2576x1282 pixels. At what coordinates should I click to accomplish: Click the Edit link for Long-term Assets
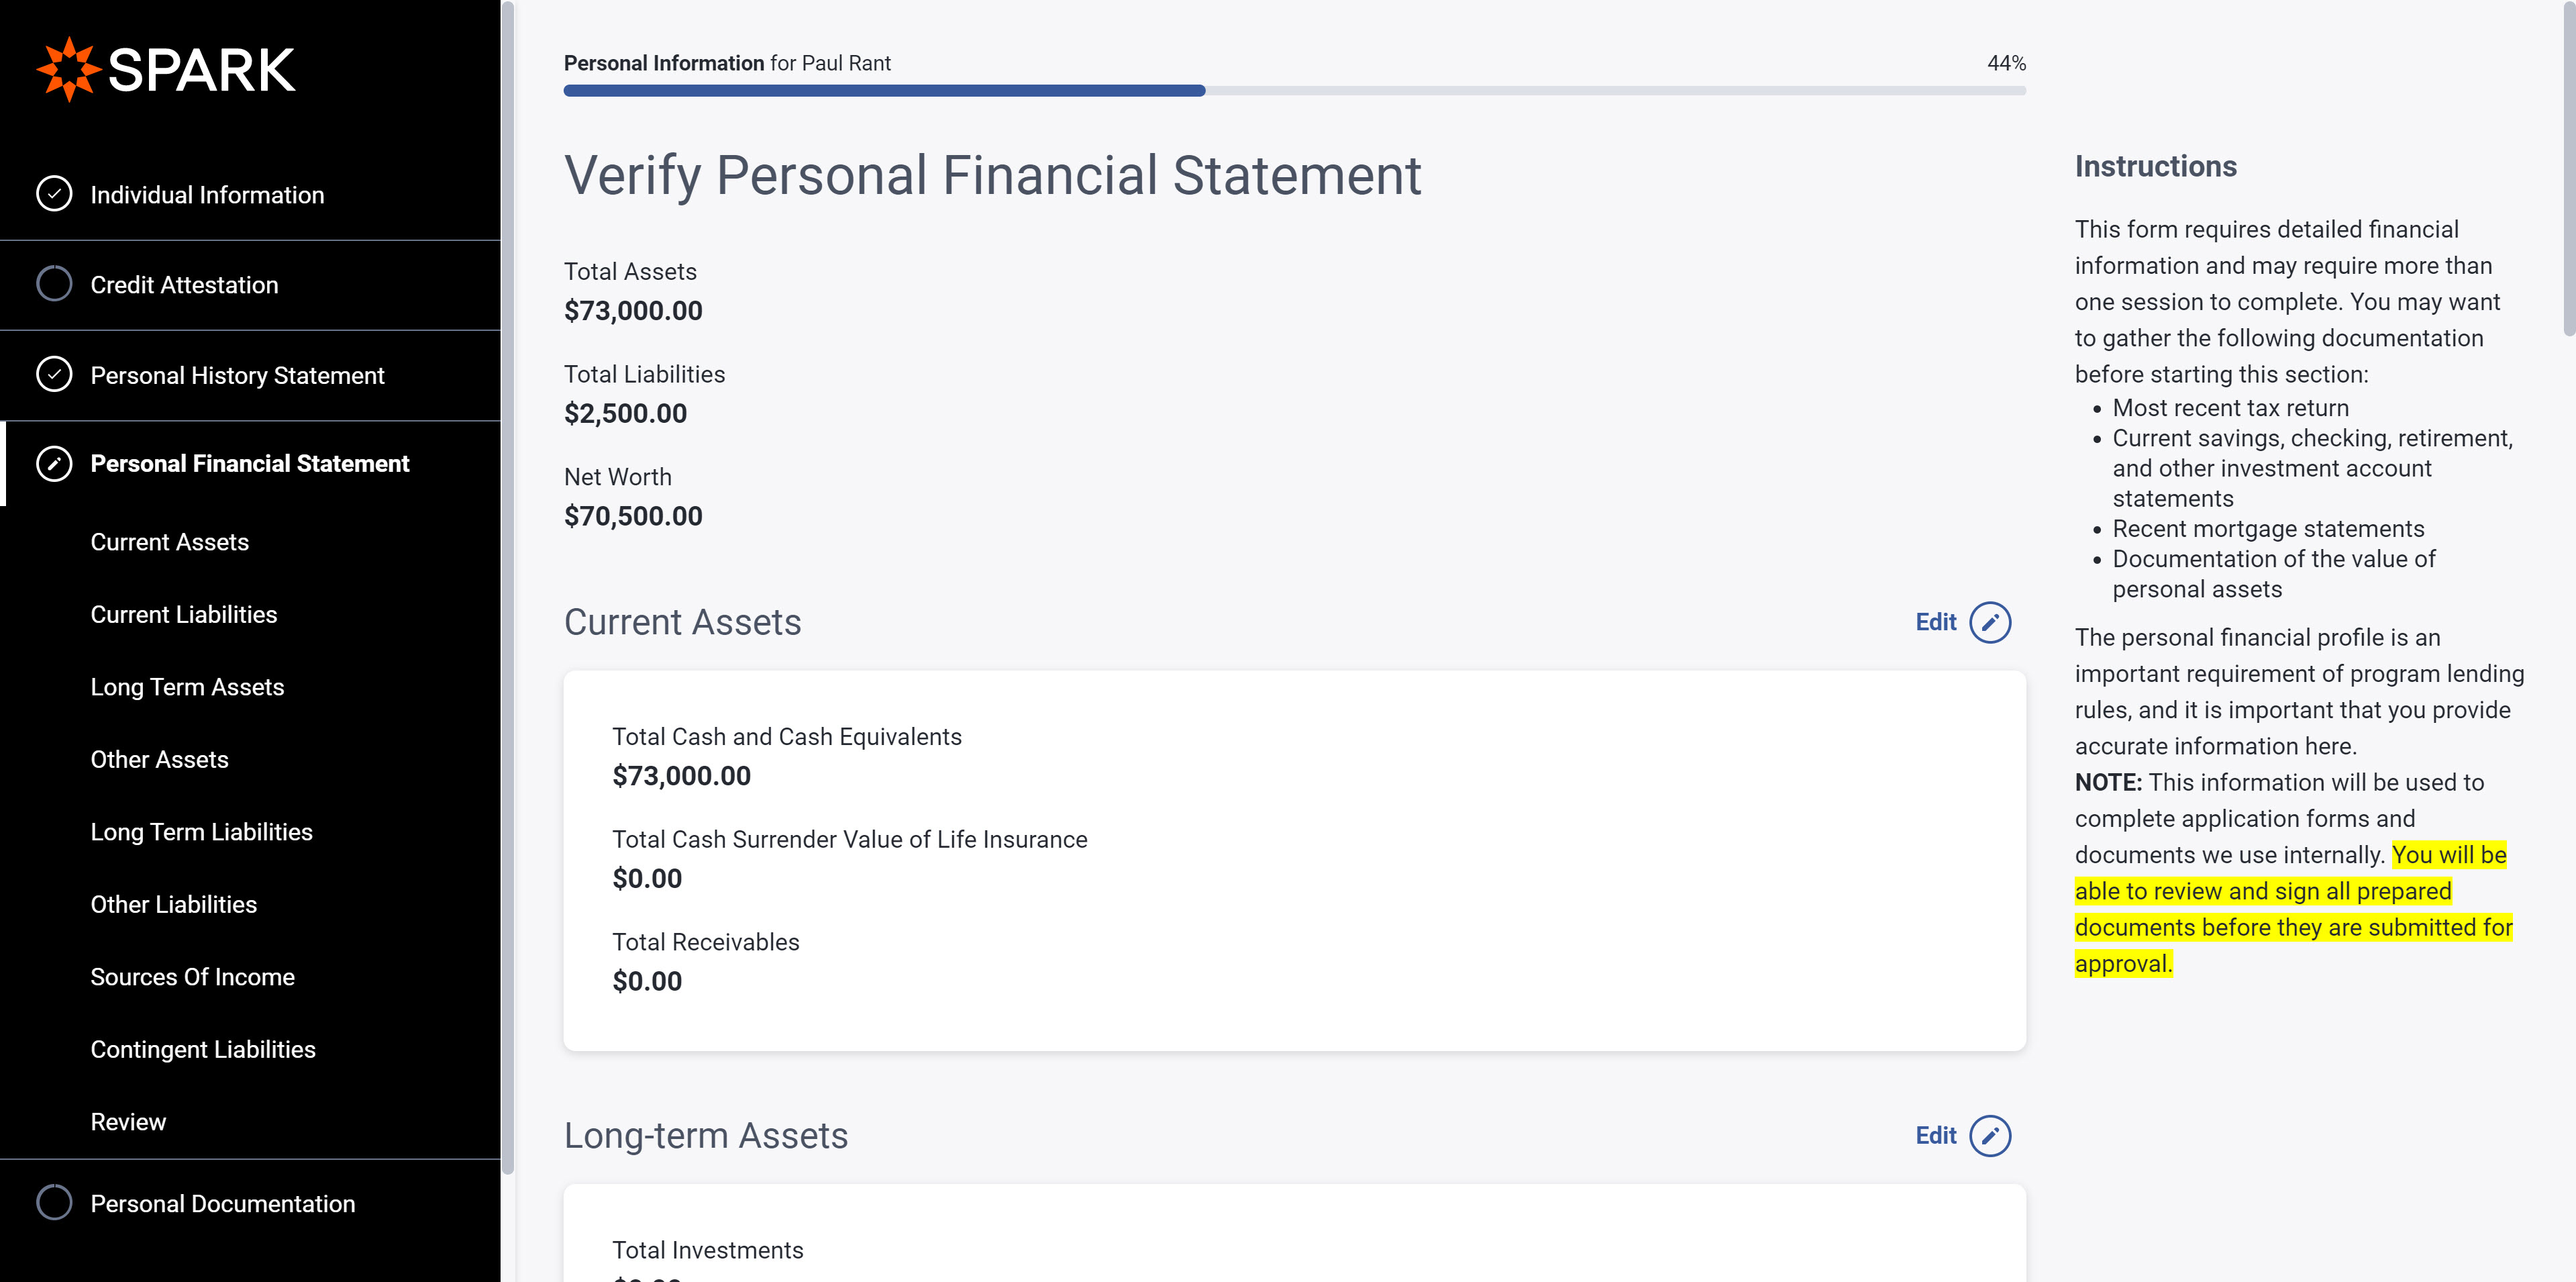pyautogui.click(x=1936, y=1136)
